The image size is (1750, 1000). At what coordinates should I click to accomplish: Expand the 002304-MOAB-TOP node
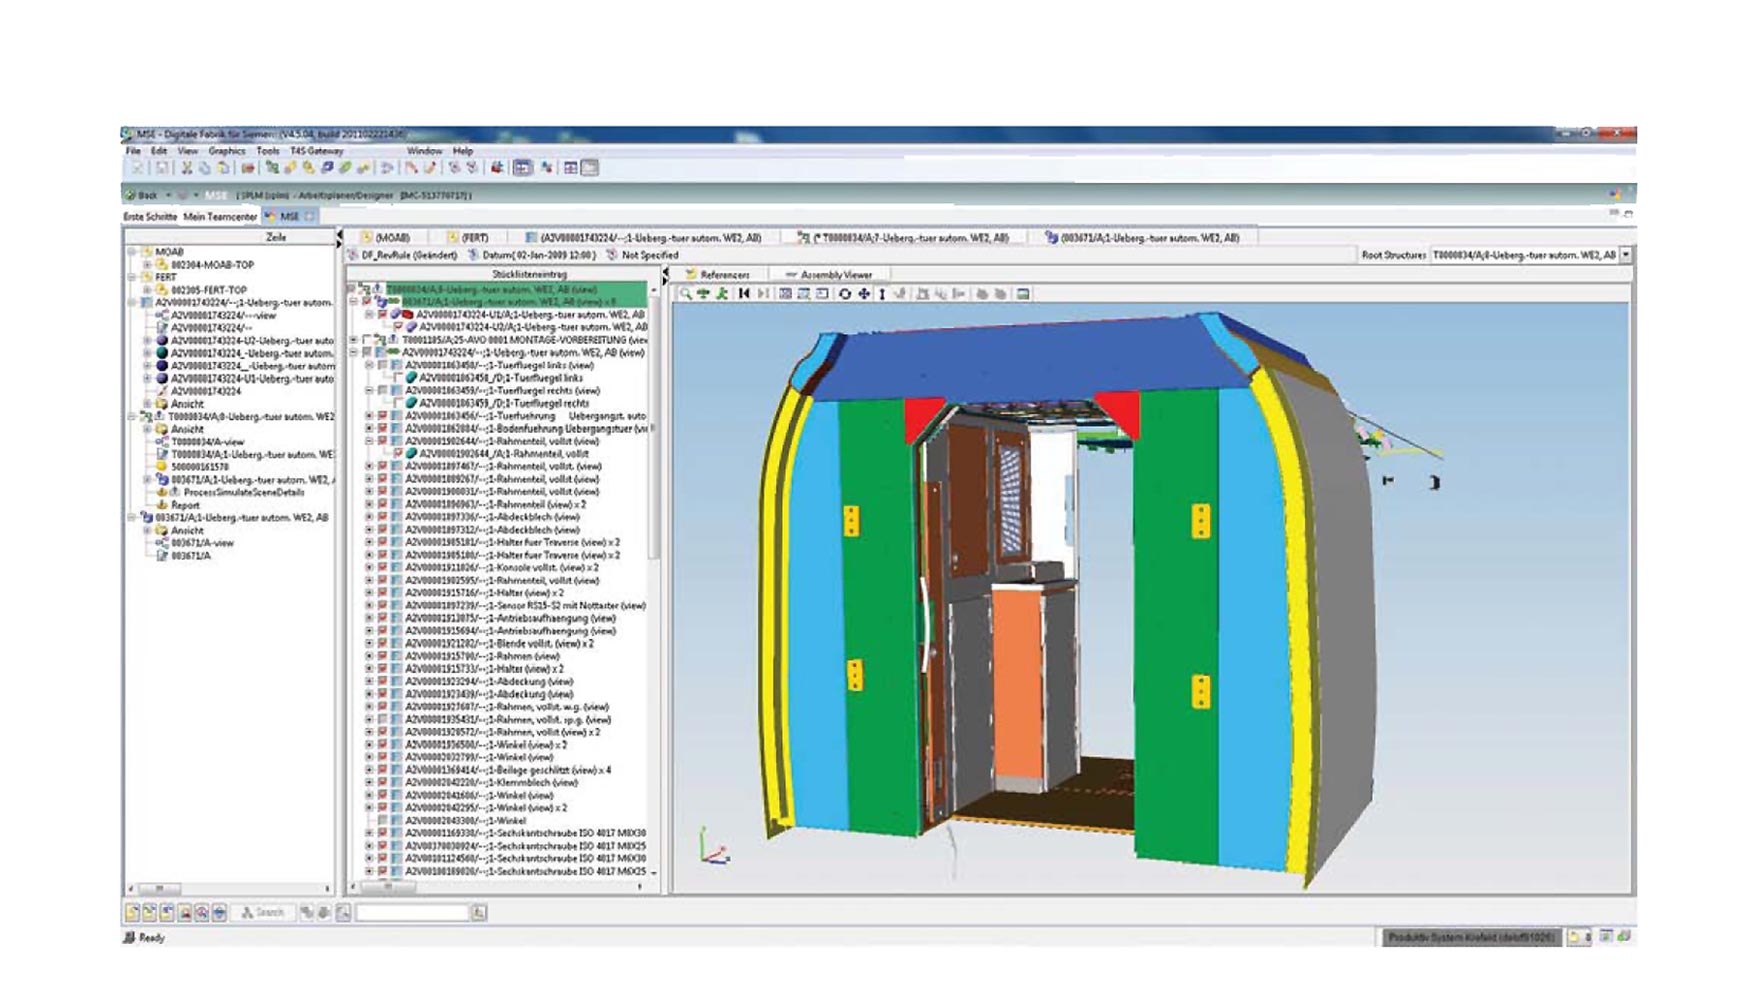pos(147,265)
